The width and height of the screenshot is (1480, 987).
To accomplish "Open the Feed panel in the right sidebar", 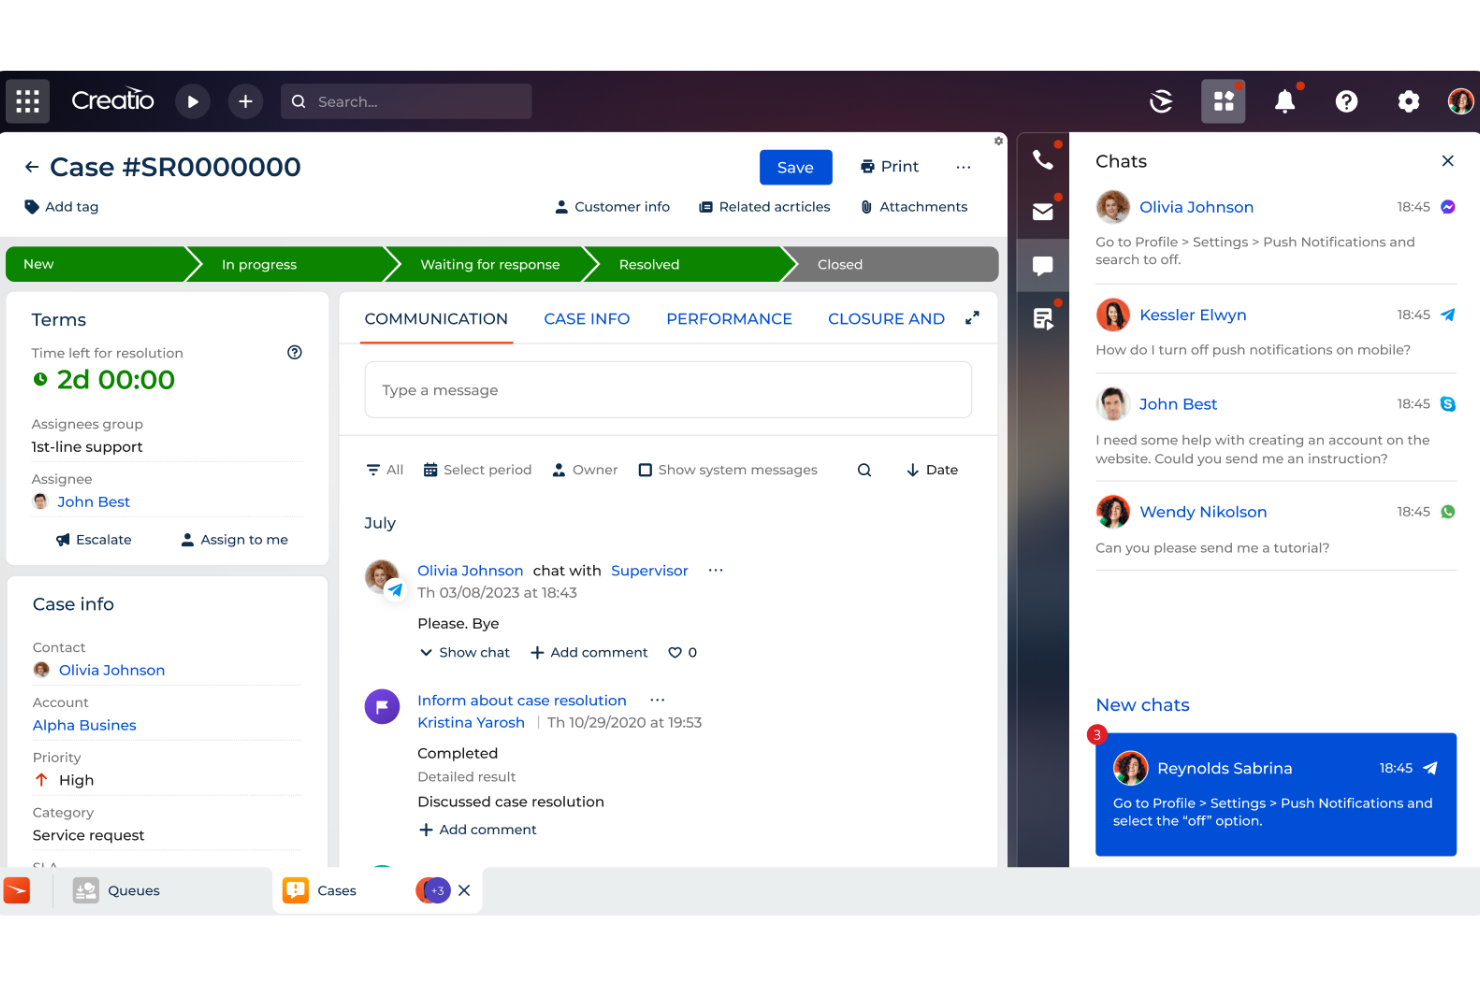I will coord(1043,318).
